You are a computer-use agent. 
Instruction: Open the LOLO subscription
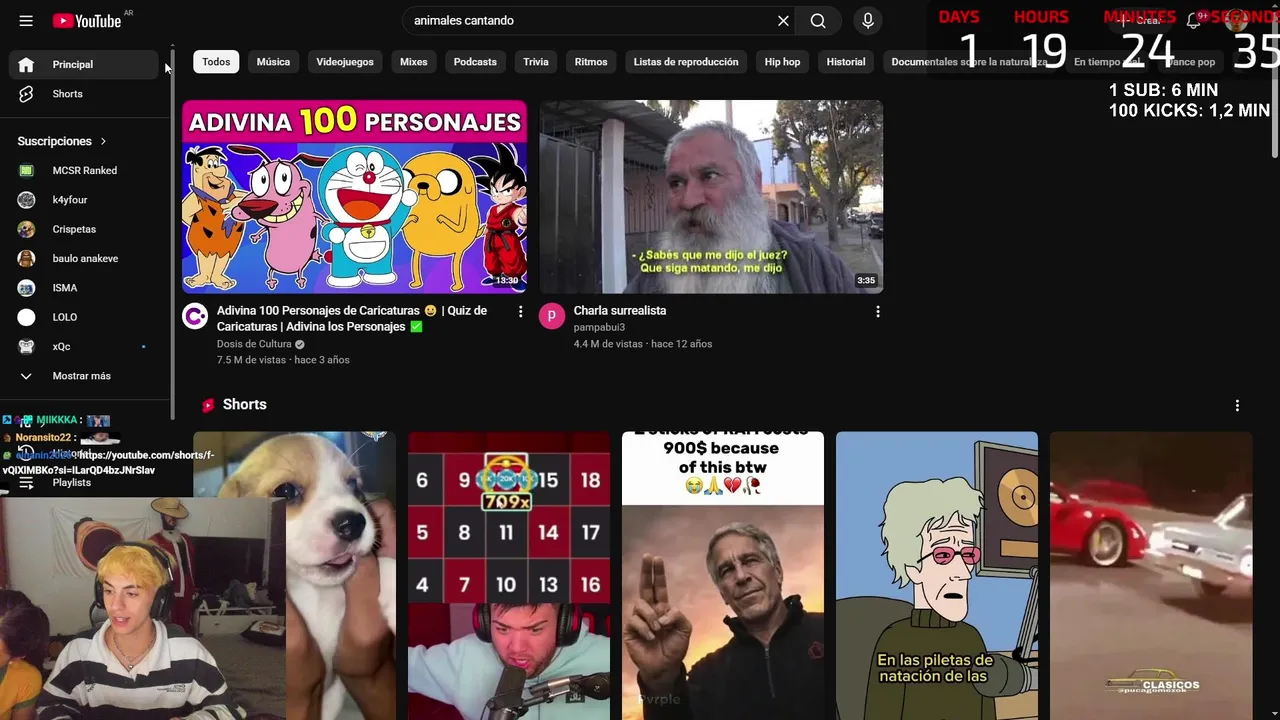(84, 317)
